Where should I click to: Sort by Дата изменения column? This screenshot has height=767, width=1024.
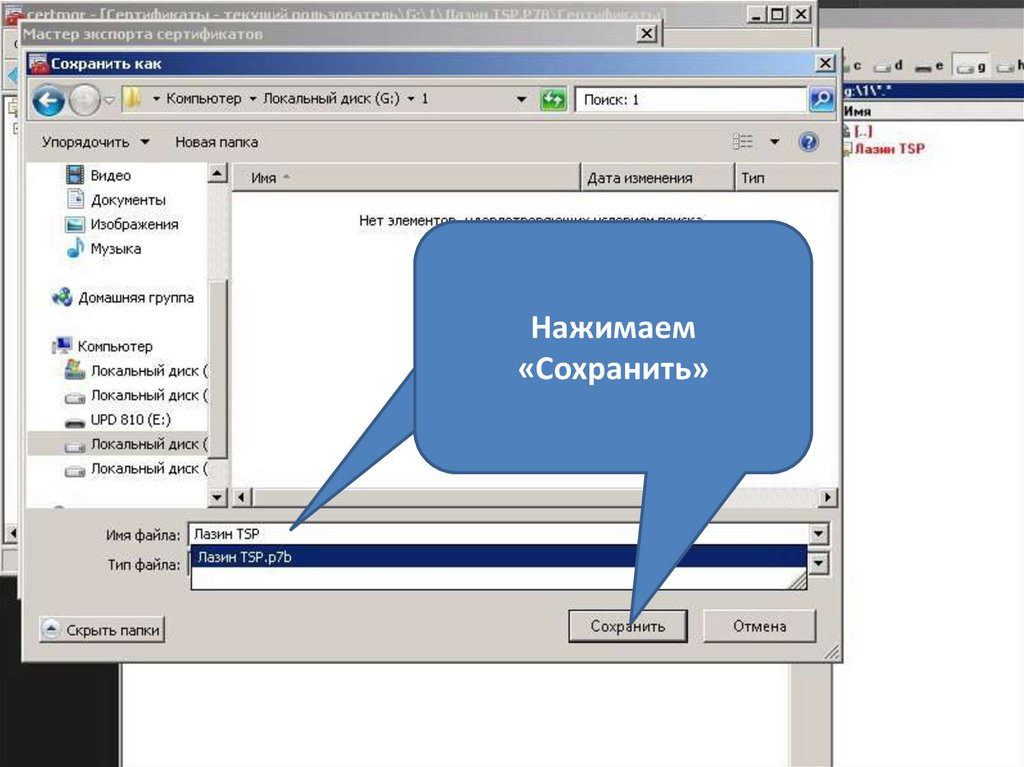[657, 178]
